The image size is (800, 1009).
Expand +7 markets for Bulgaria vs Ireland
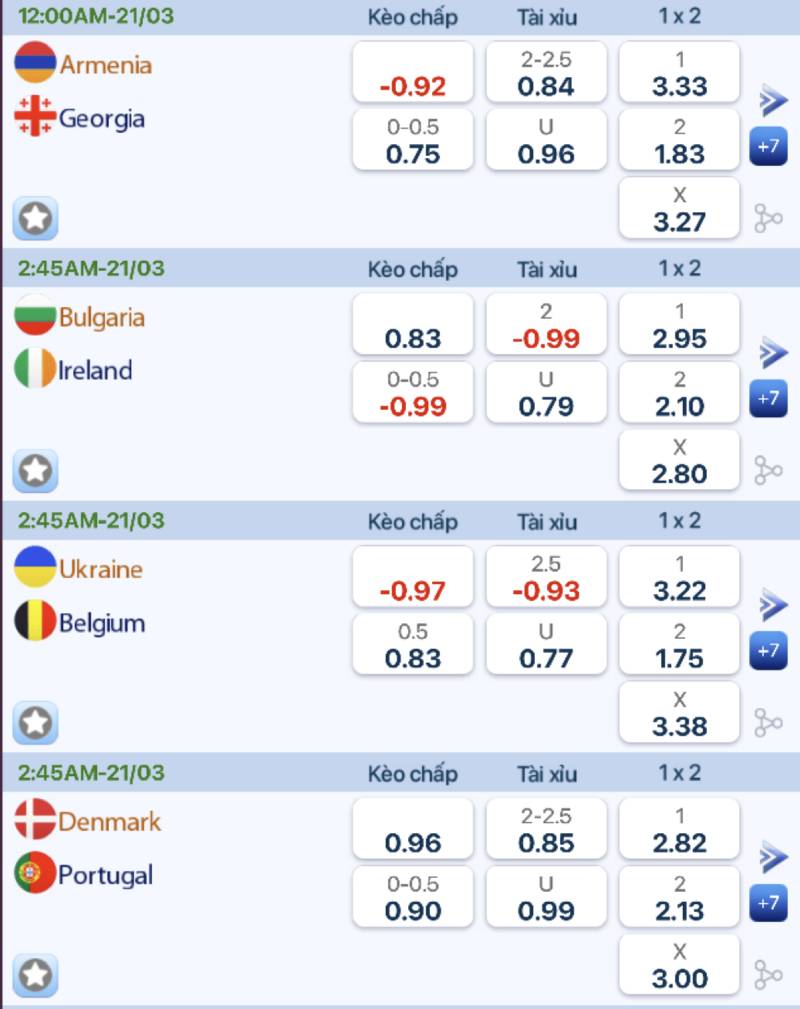pos(768,398)
